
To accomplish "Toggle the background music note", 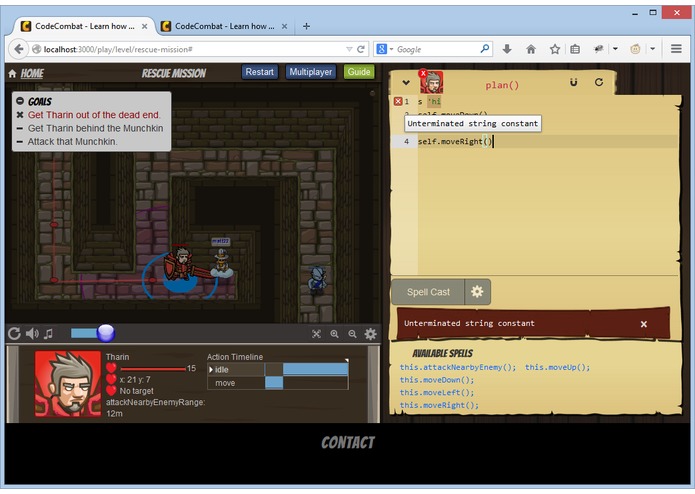I will tap(48, 334).
